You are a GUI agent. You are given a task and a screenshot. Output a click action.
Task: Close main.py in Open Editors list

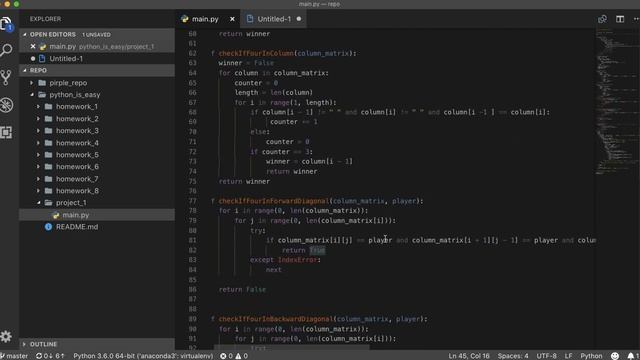click(33, 47)
